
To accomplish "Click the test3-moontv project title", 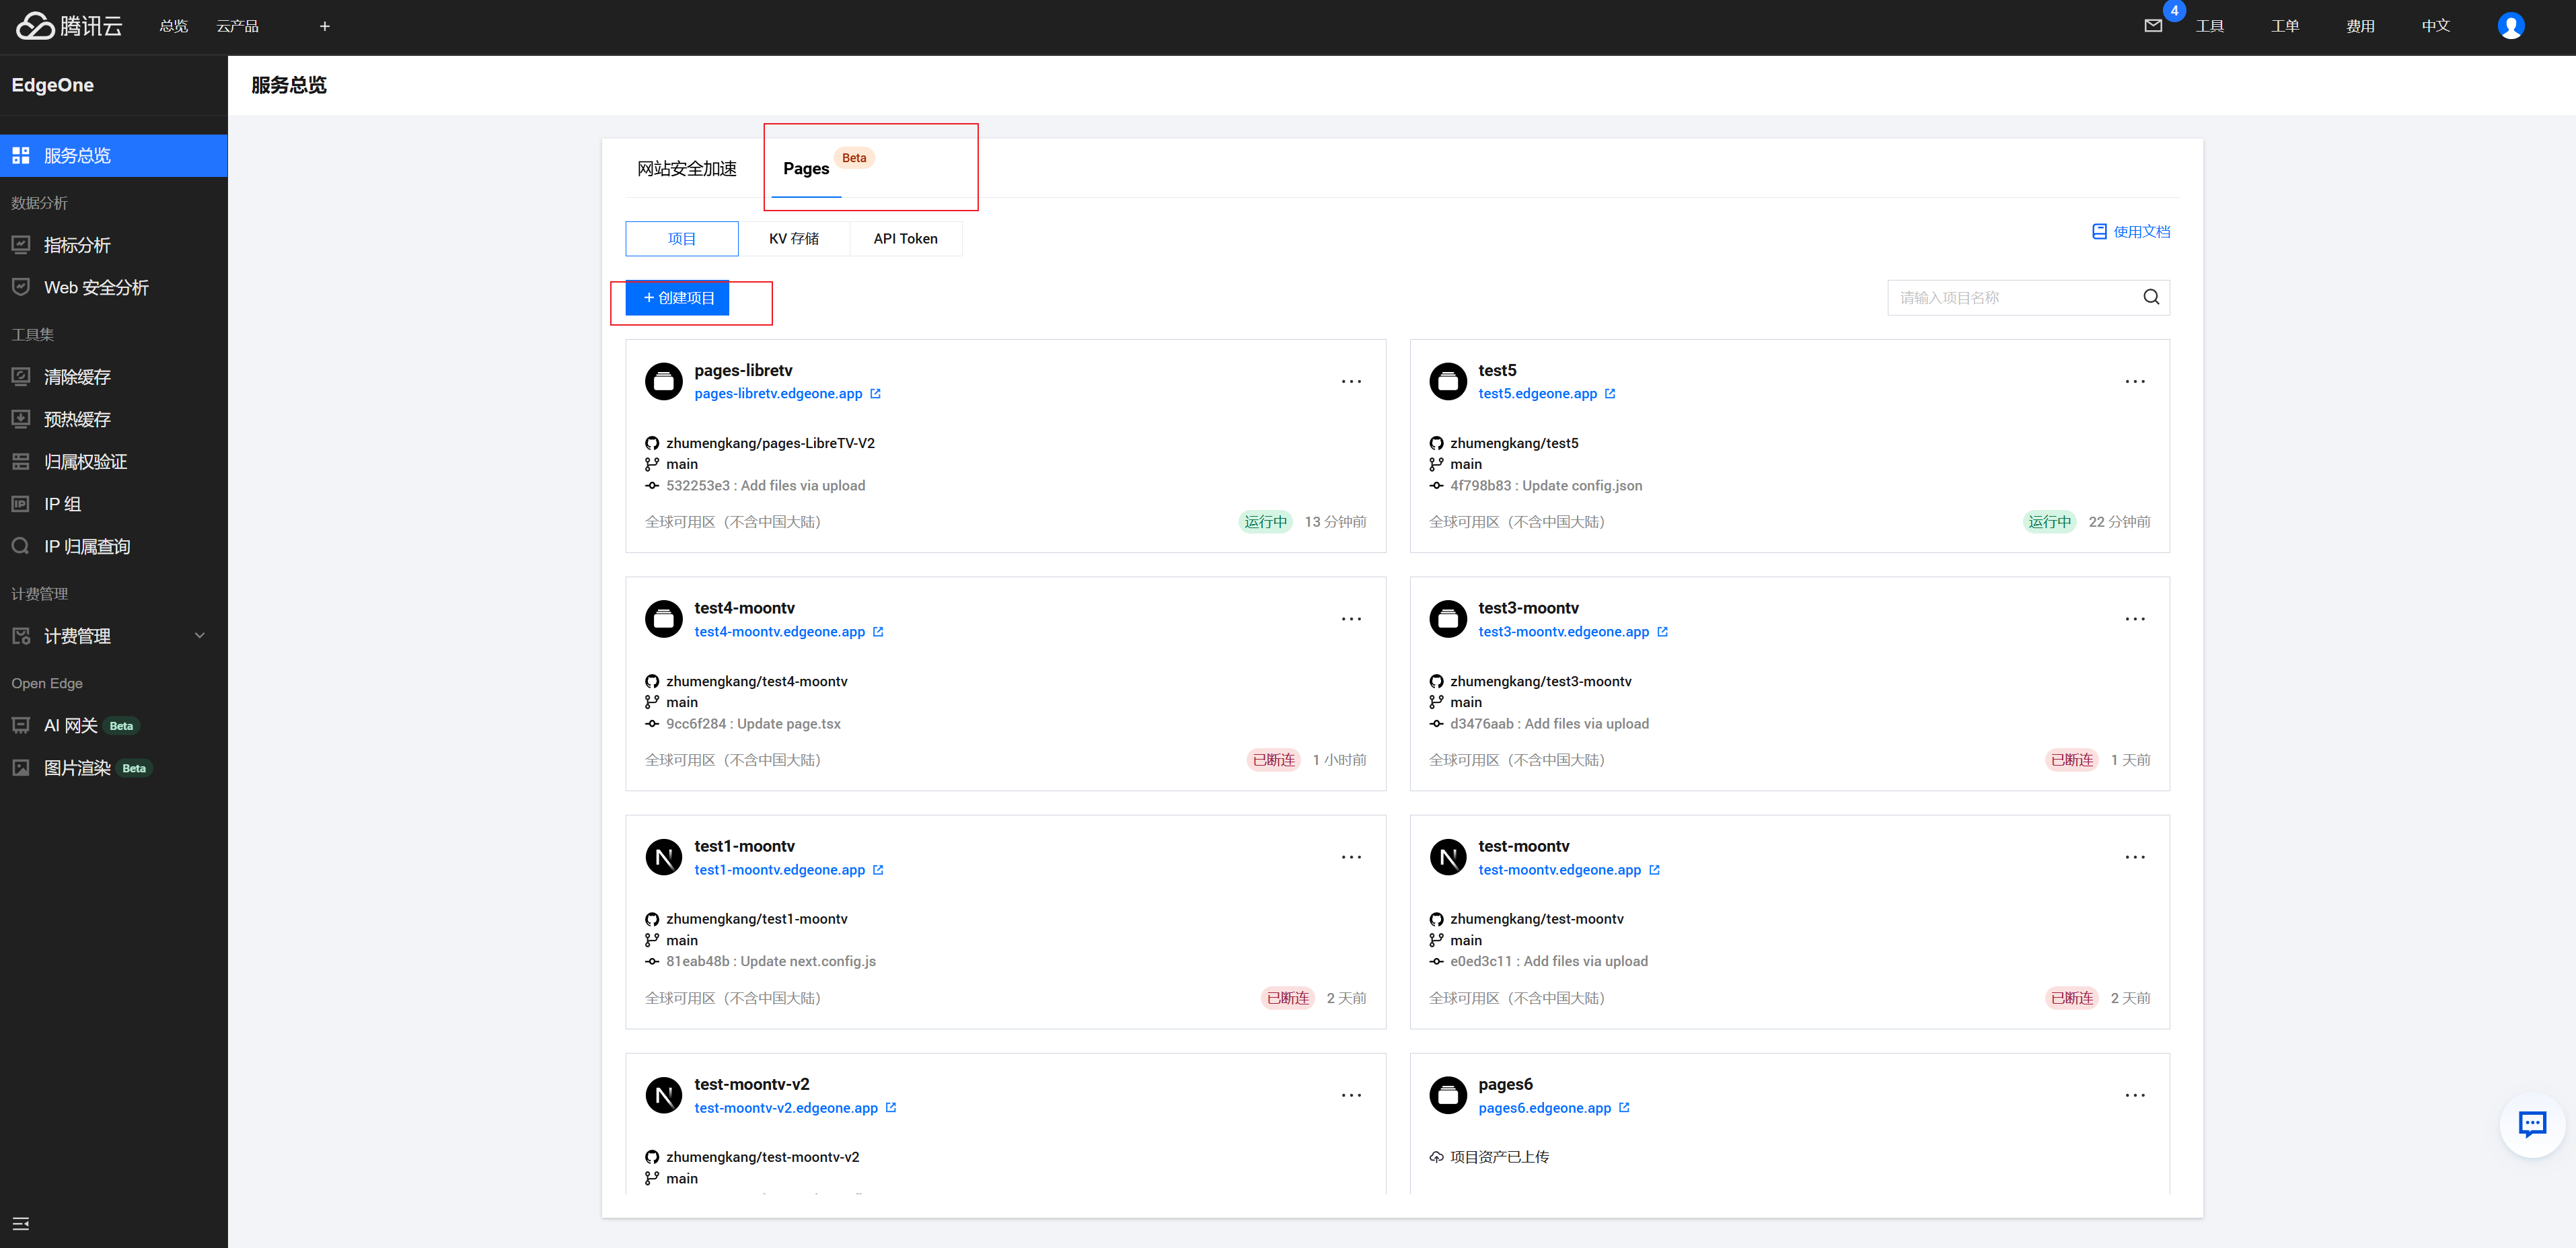I will [x=1528, y=608].
